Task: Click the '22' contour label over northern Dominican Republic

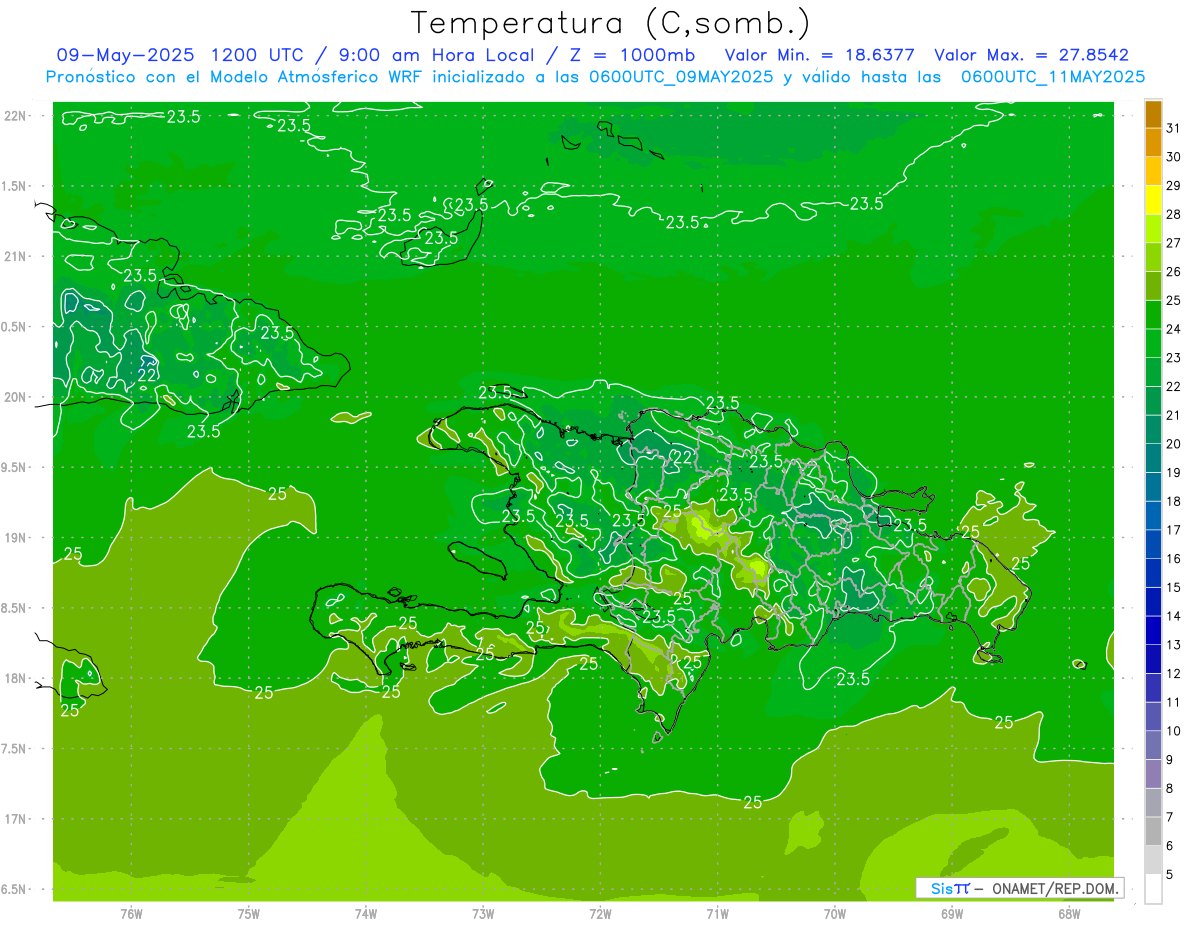Action: pyautogui.click(x=682, y=457)
